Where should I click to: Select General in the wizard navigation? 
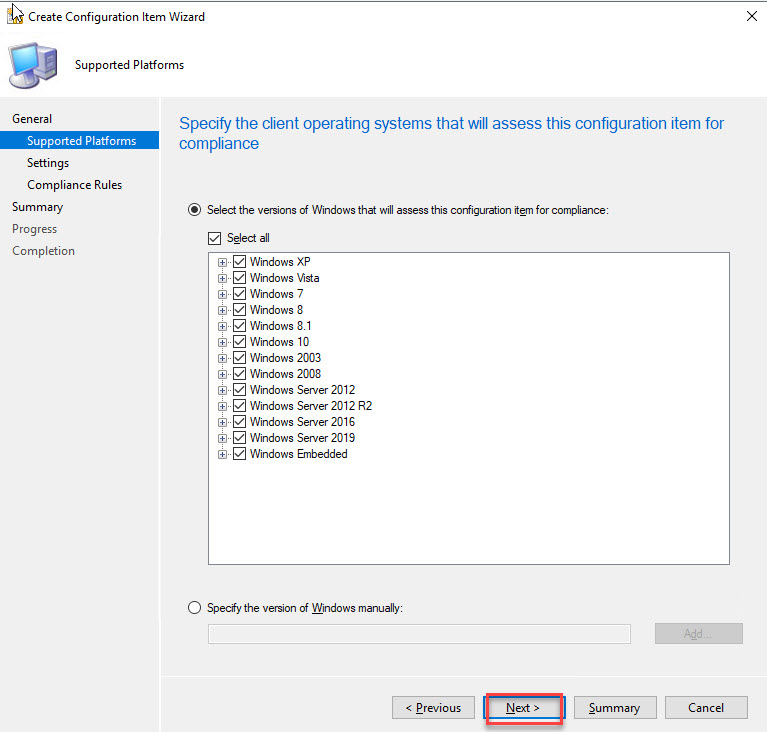coord(32,119)
